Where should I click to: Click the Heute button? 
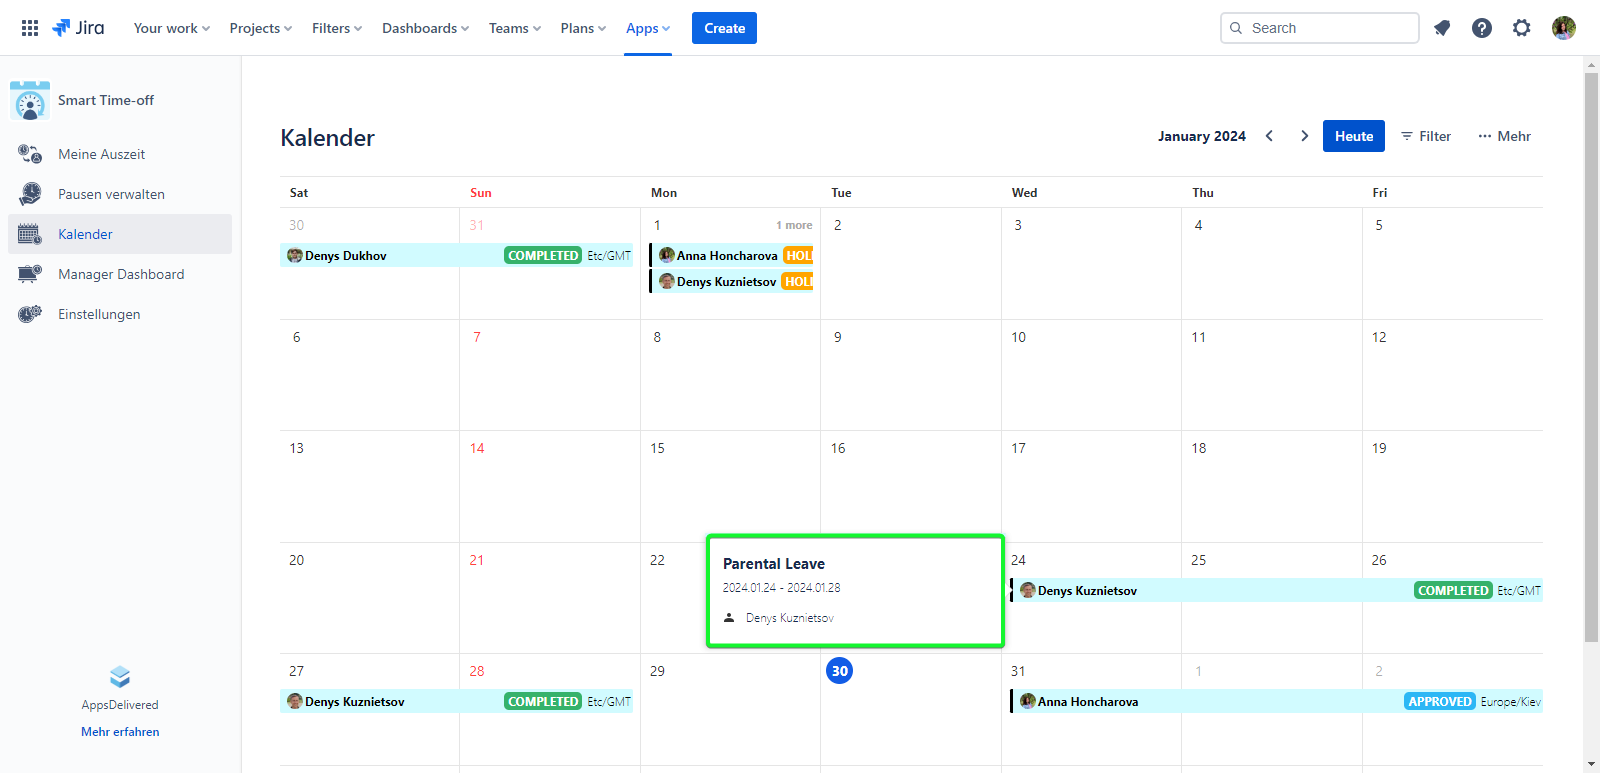point(1353,136)
